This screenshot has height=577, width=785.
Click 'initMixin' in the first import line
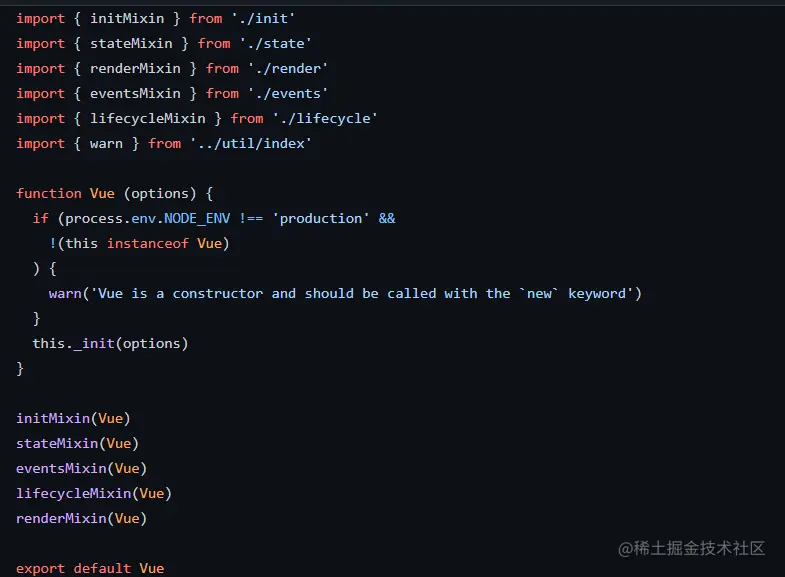(127, 19)
